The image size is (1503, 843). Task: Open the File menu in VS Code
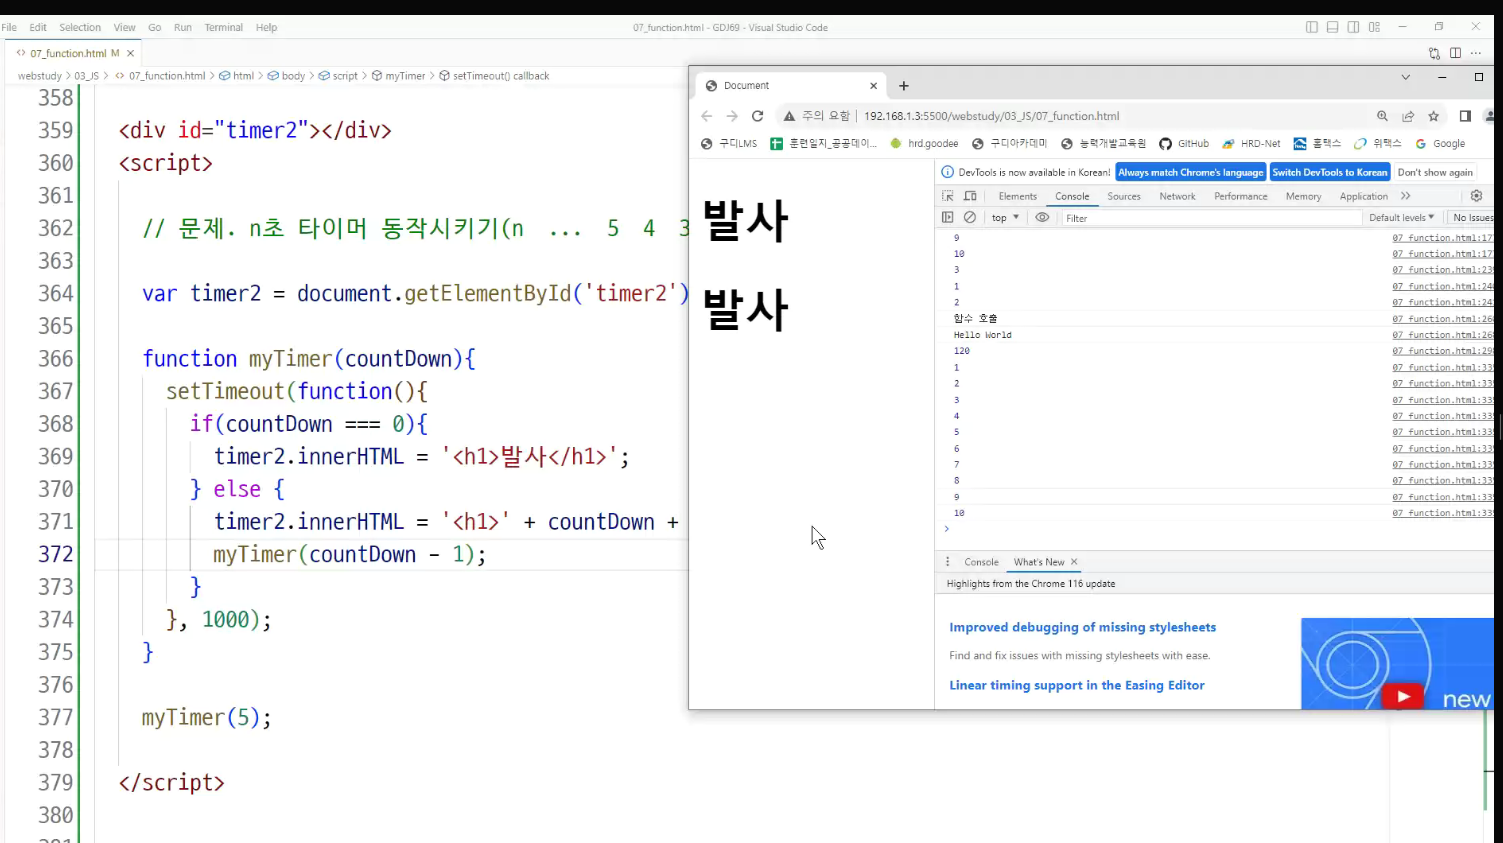pos(9,27)
